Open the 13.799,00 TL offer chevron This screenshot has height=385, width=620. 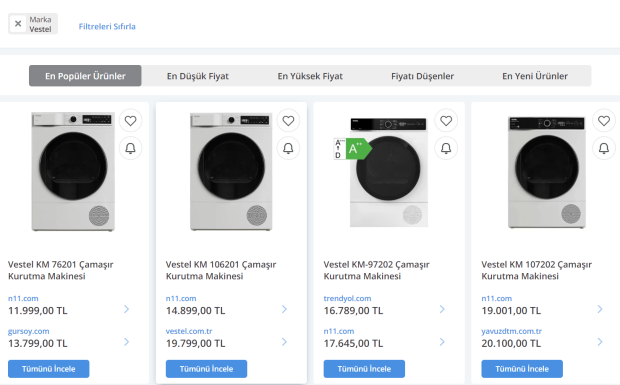pos(127,342)
